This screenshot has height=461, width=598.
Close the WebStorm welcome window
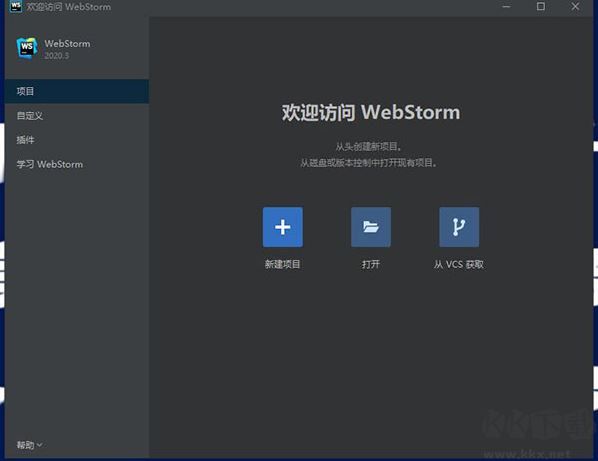575,6
